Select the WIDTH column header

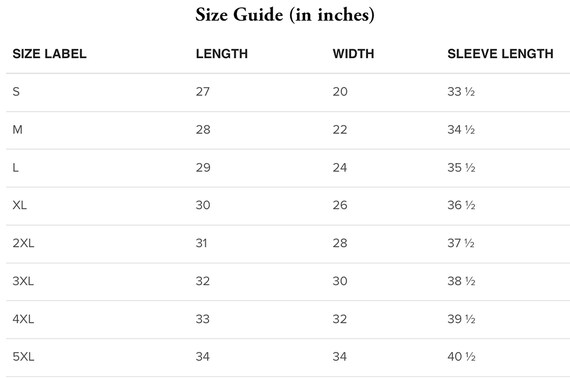tap(353, 54)
